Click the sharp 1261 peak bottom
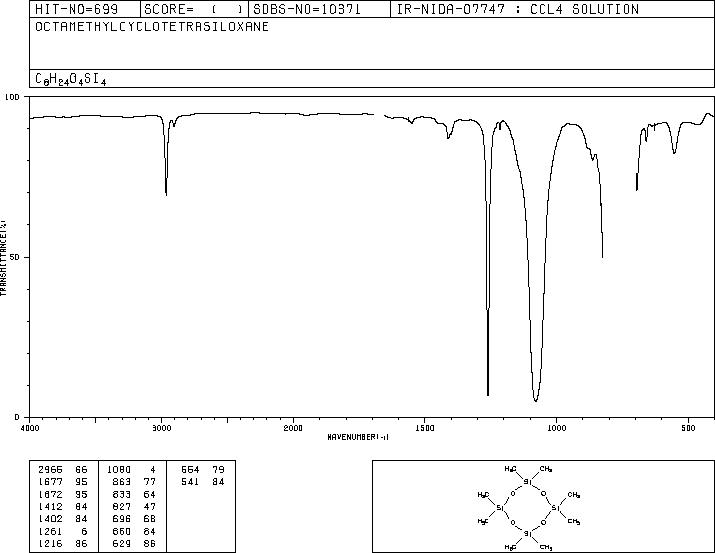The width and height of the screenshot is (715, 553). 488,394
